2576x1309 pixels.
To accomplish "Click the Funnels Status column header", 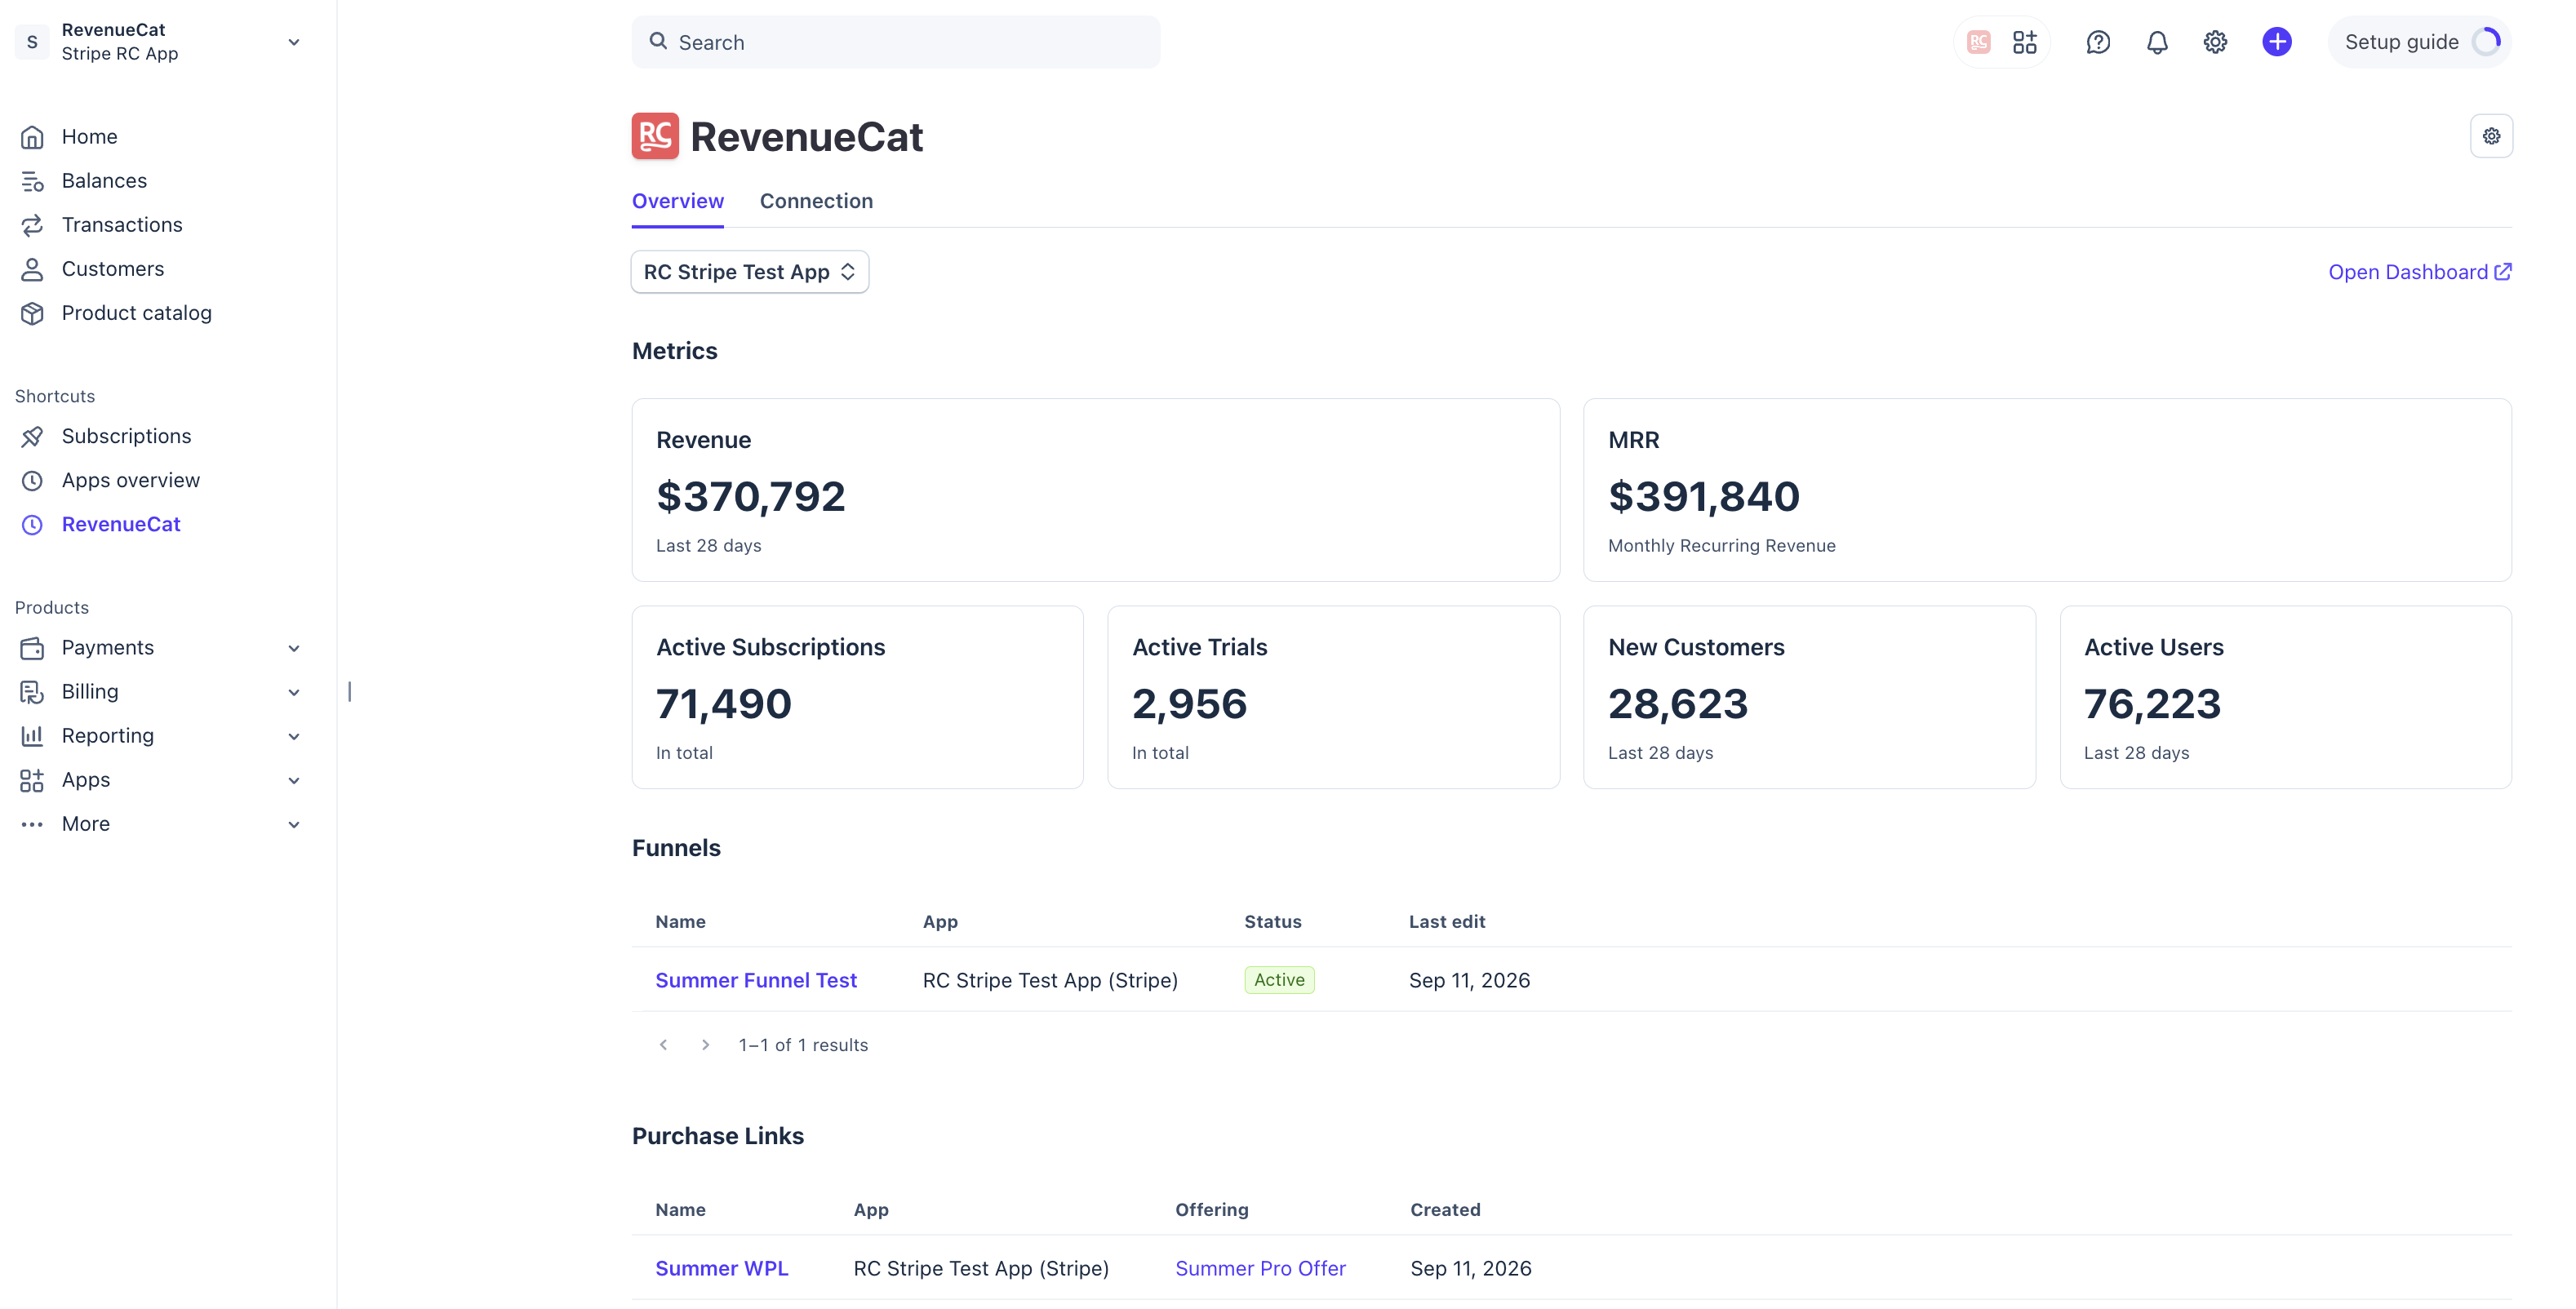I will (x=1272, y=922).
